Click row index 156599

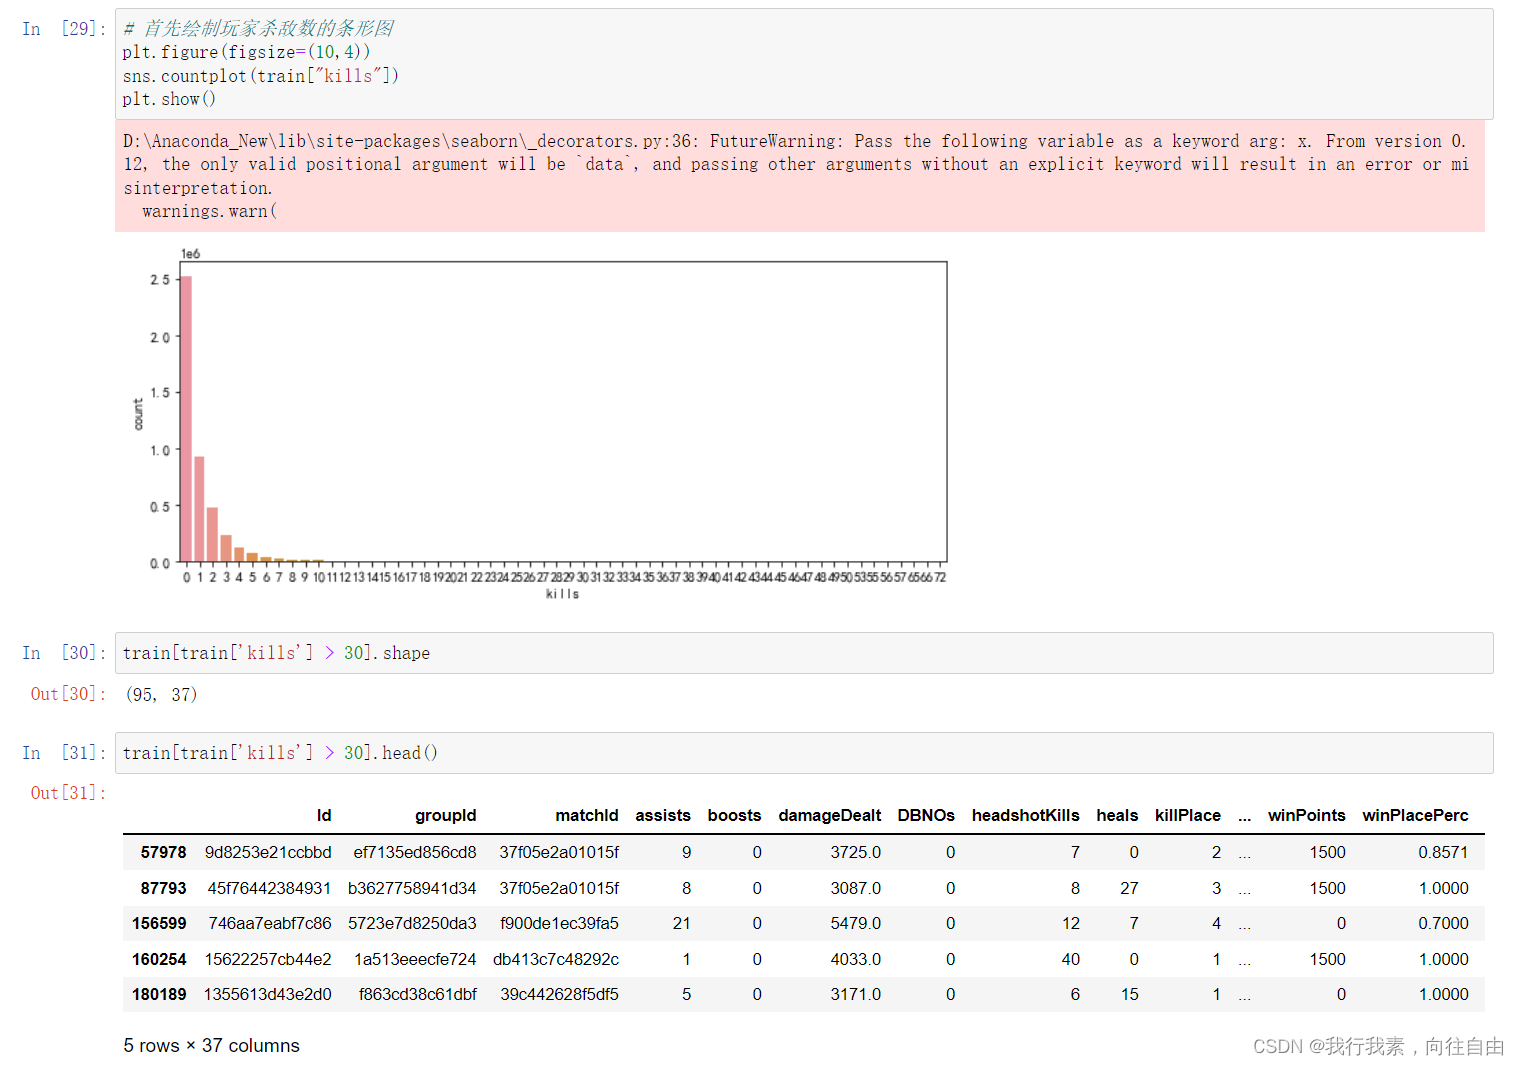[x=159, y=924]
